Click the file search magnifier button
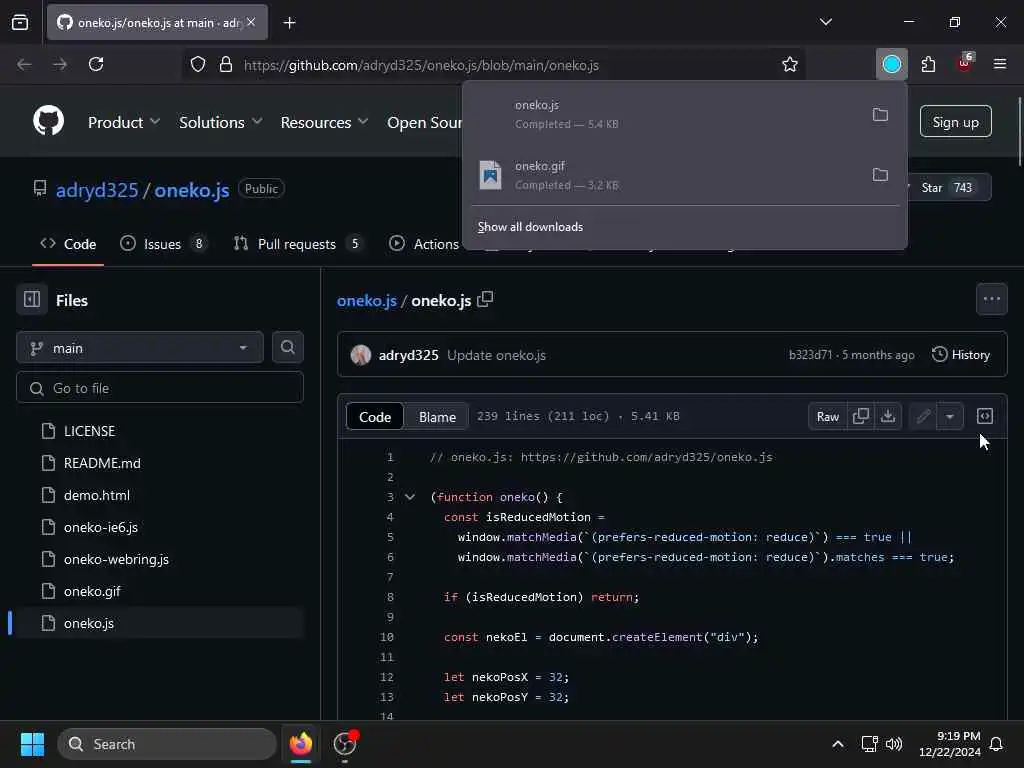Image resolution: width=1024 pixels, height=768 pixels. pyautogui.click(x=287, y=347)
